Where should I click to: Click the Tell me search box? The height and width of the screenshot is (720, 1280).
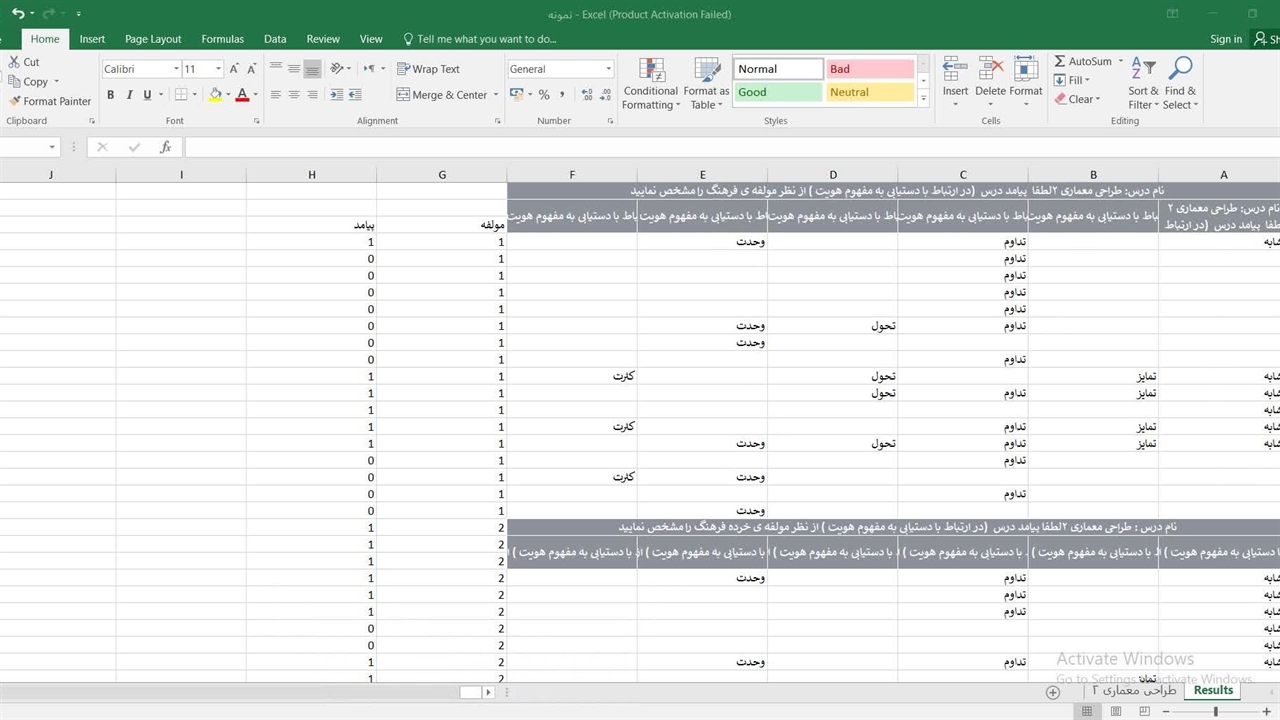tap(486, 39)
